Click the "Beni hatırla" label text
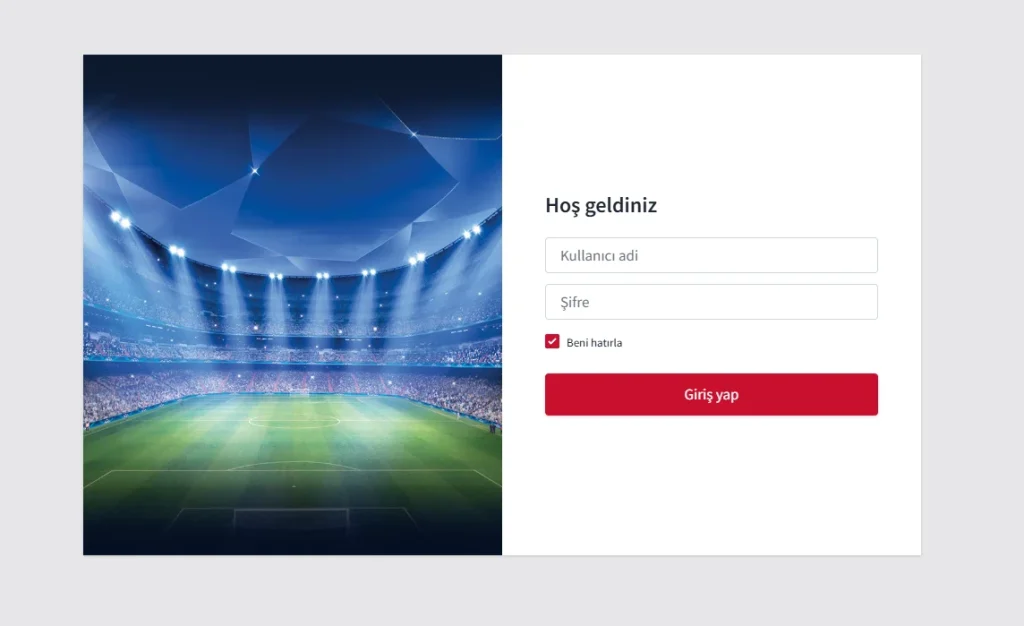The height and width of the screenshot is (626, 1024). click(594, 343)
